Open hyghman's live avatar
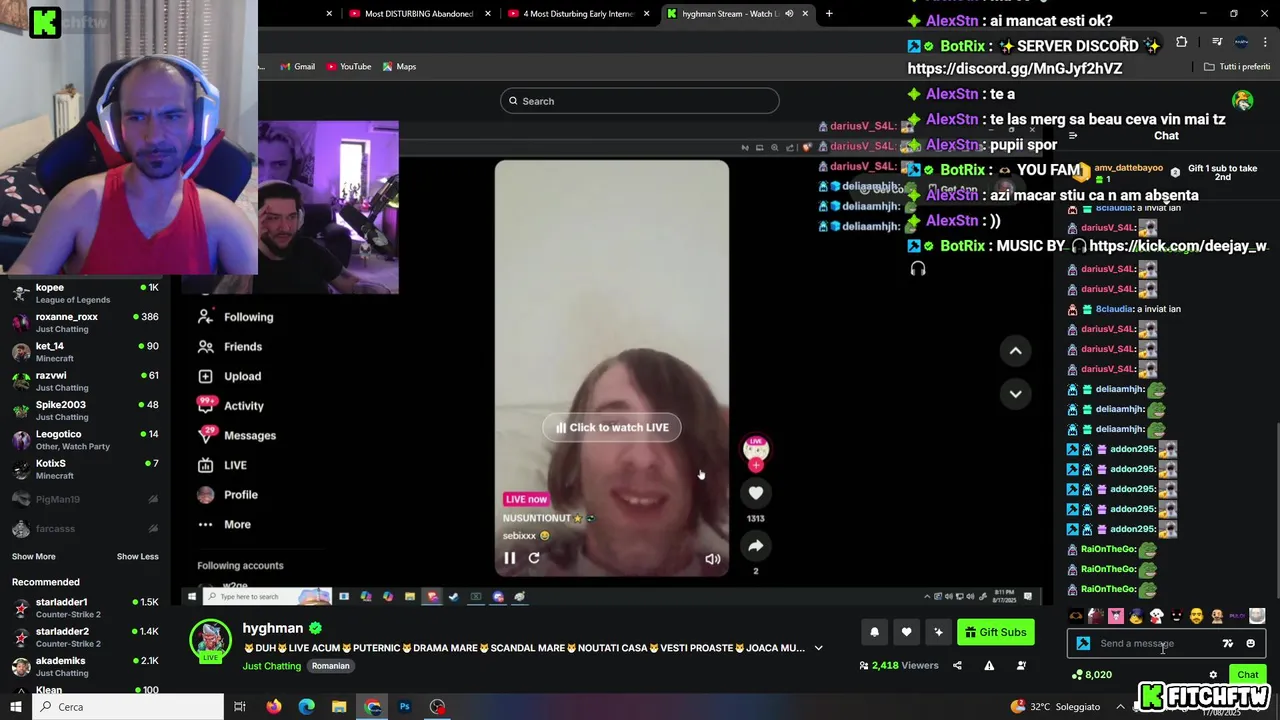Viewport: 1280px width, 720px height. [210, 640]
